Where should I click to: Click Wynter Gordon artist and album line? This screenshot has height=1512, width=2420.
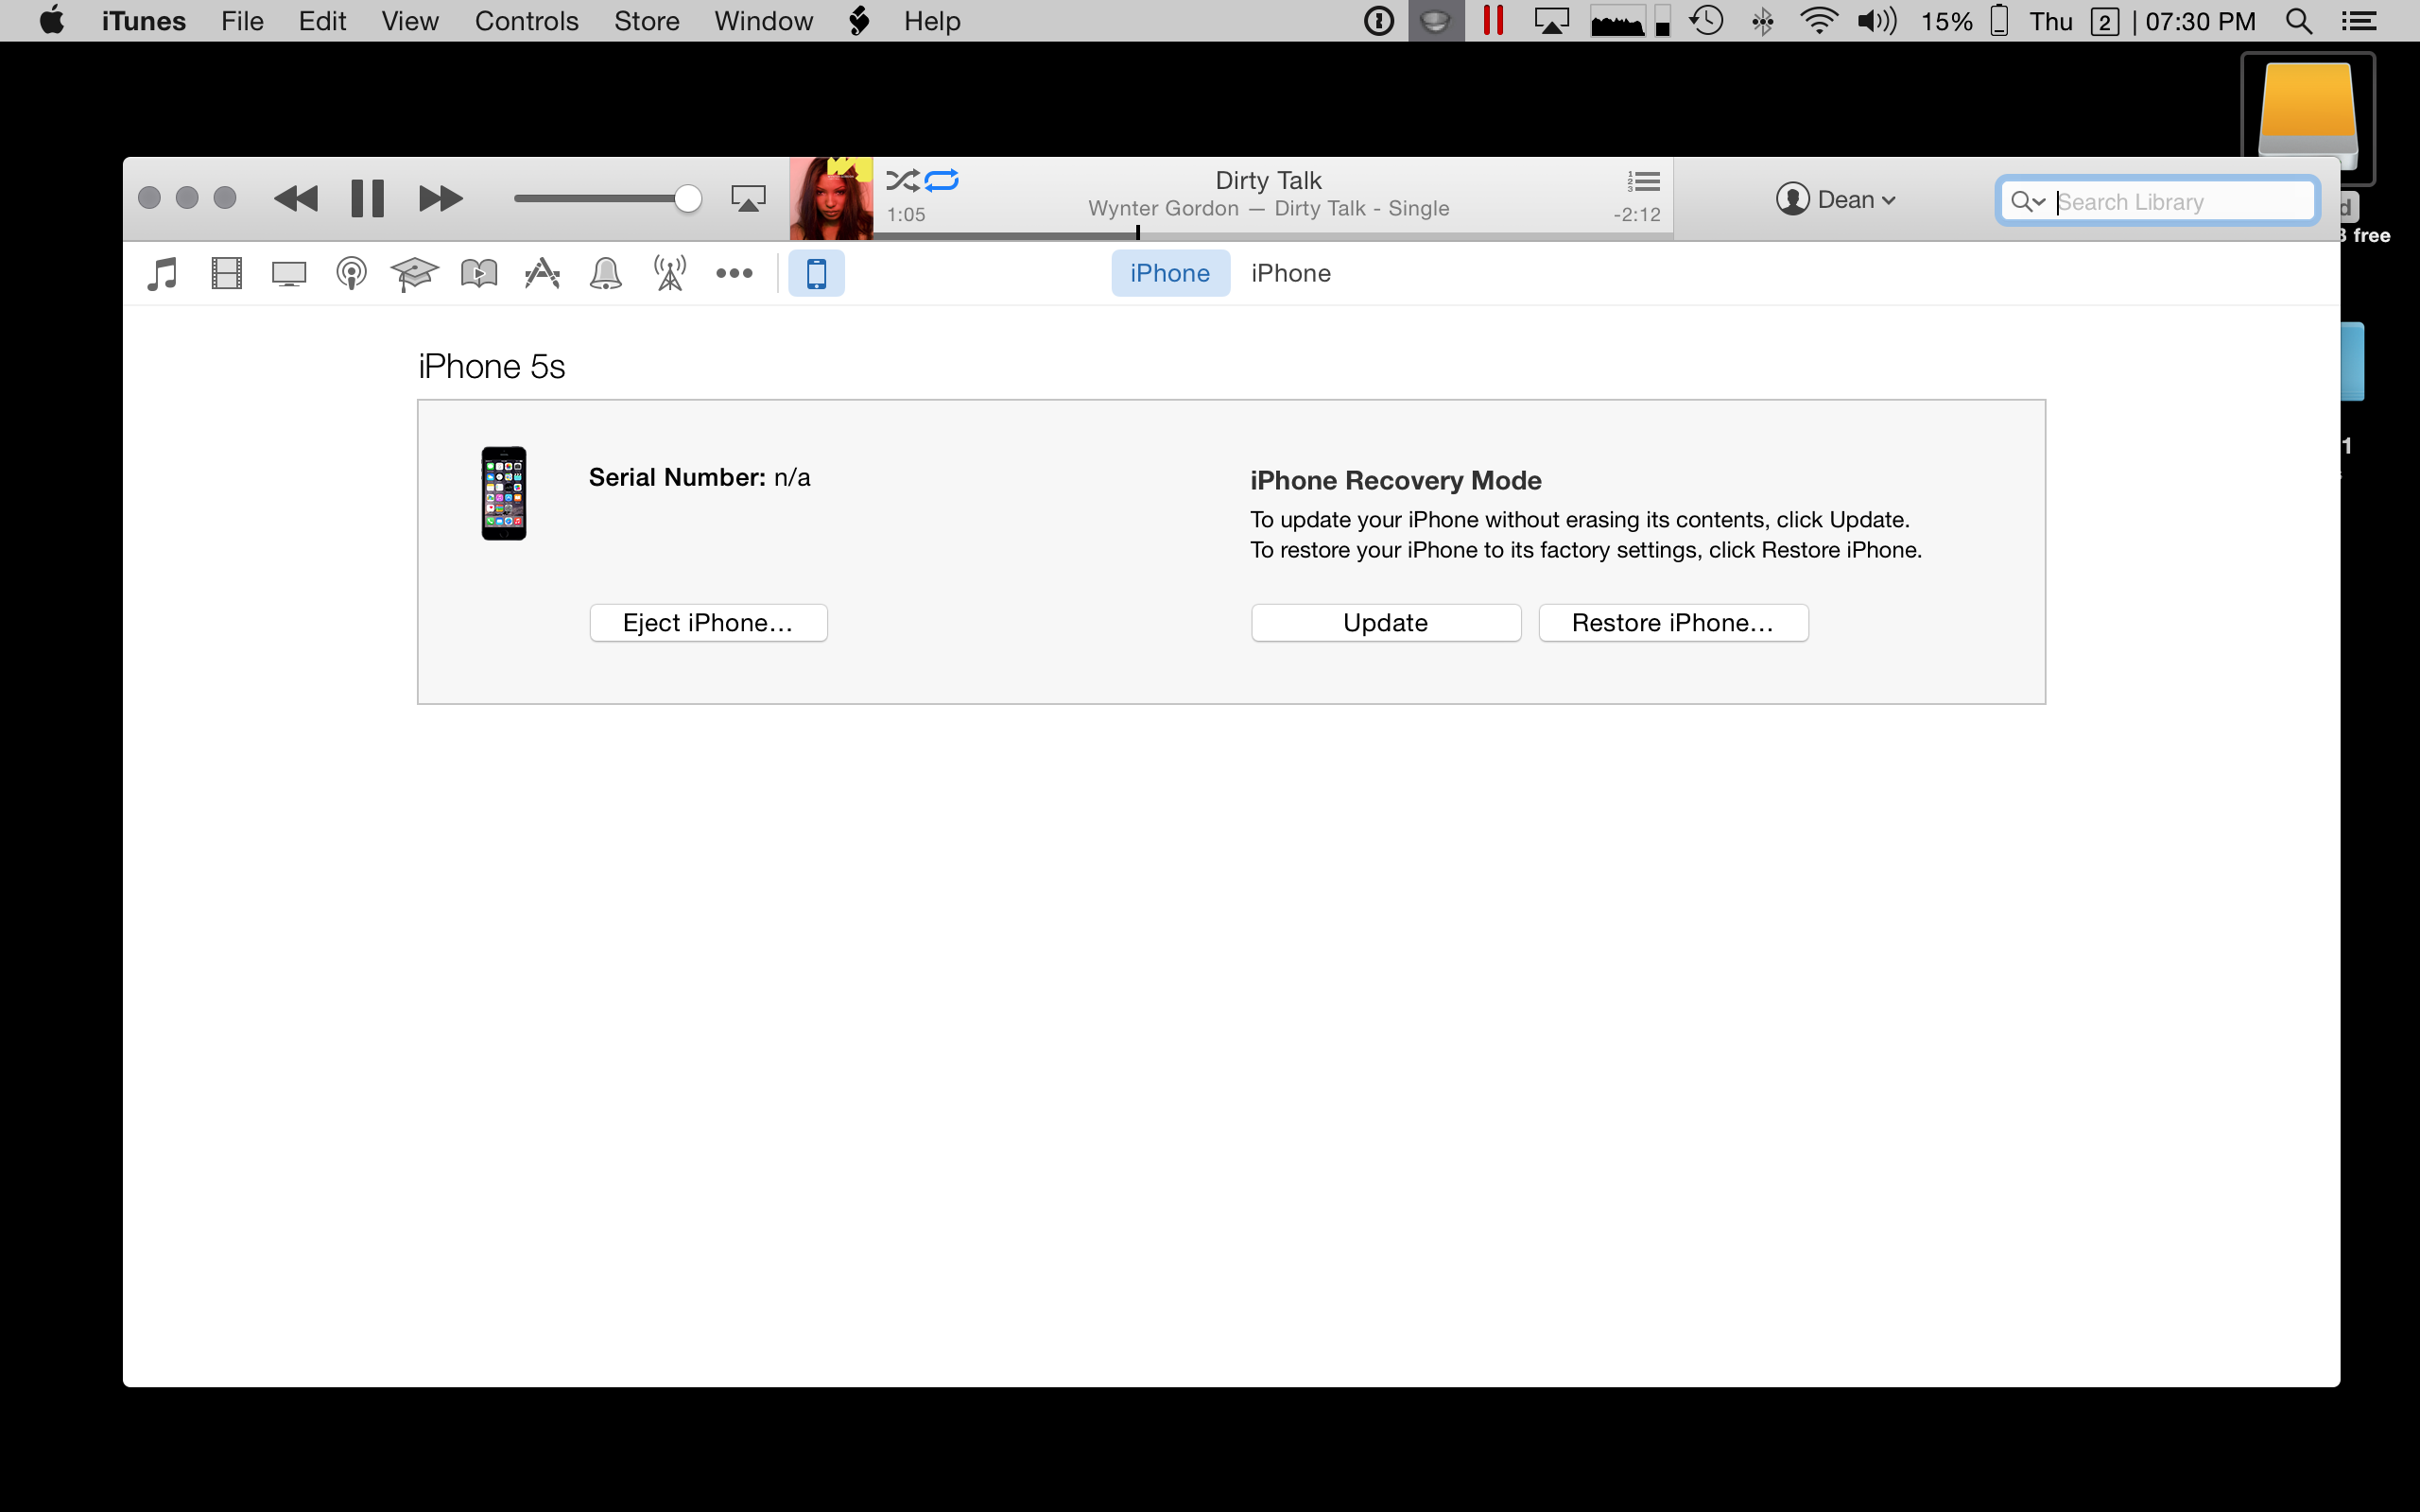[x=1268, y=208]
